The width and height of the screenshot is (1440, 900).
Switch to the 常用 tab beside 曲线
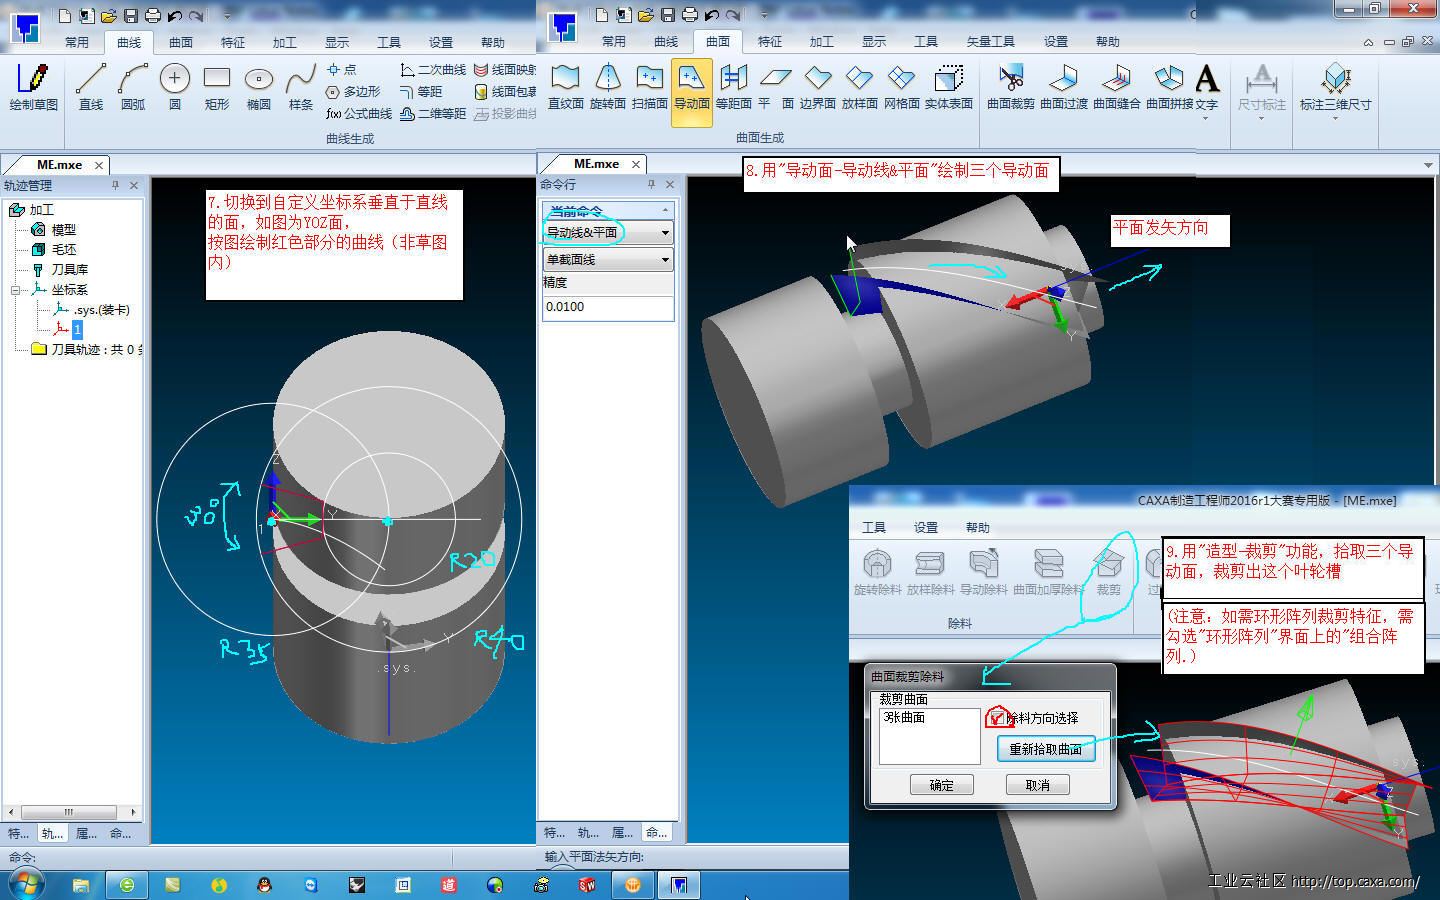[x=77, y=43]
